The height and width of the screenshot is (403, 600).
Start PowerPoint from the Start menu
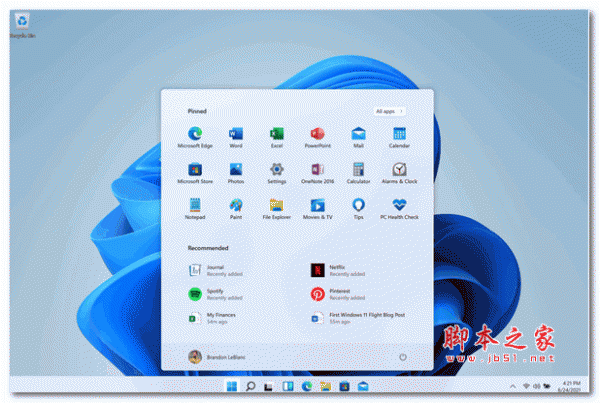(x=318, y=135)
